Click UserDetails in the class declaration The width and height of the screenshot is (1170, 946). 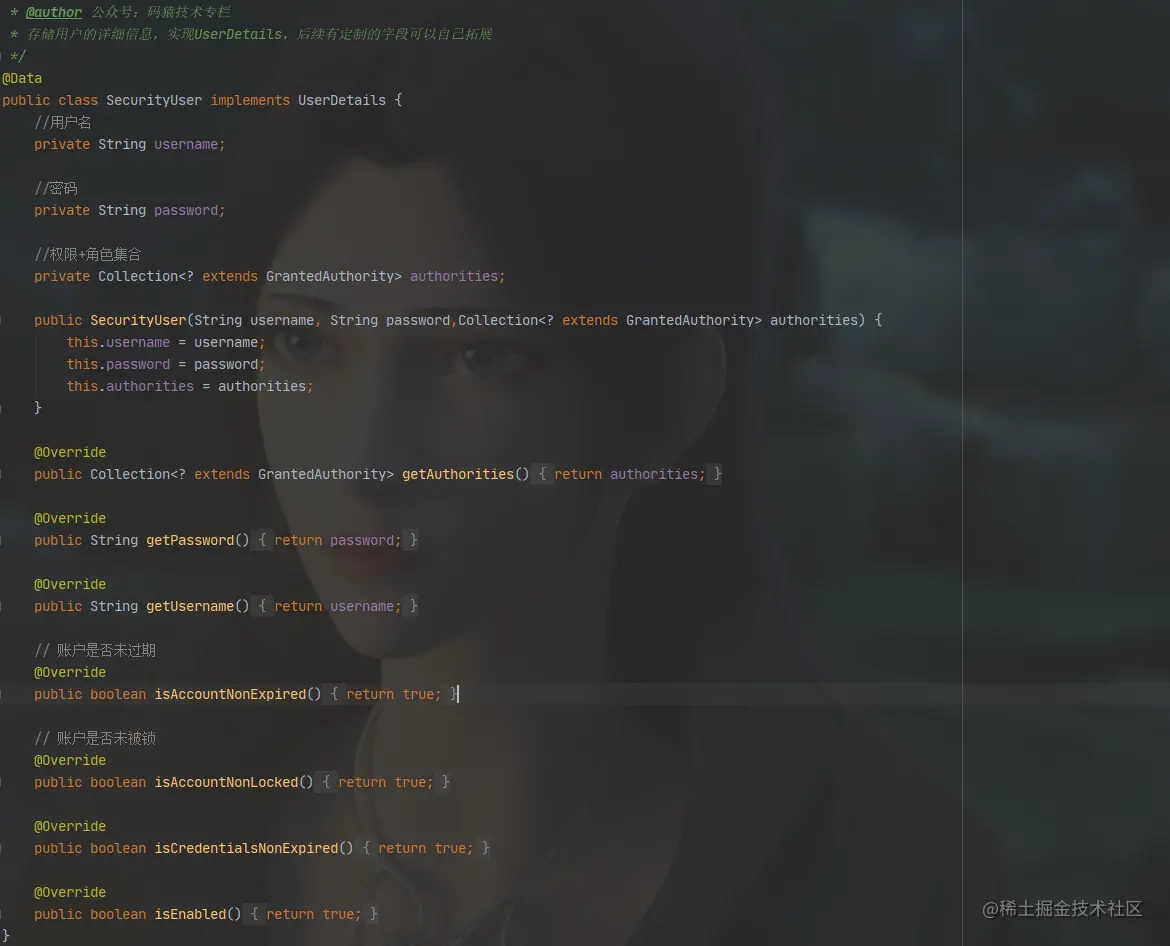click(342, 100)
